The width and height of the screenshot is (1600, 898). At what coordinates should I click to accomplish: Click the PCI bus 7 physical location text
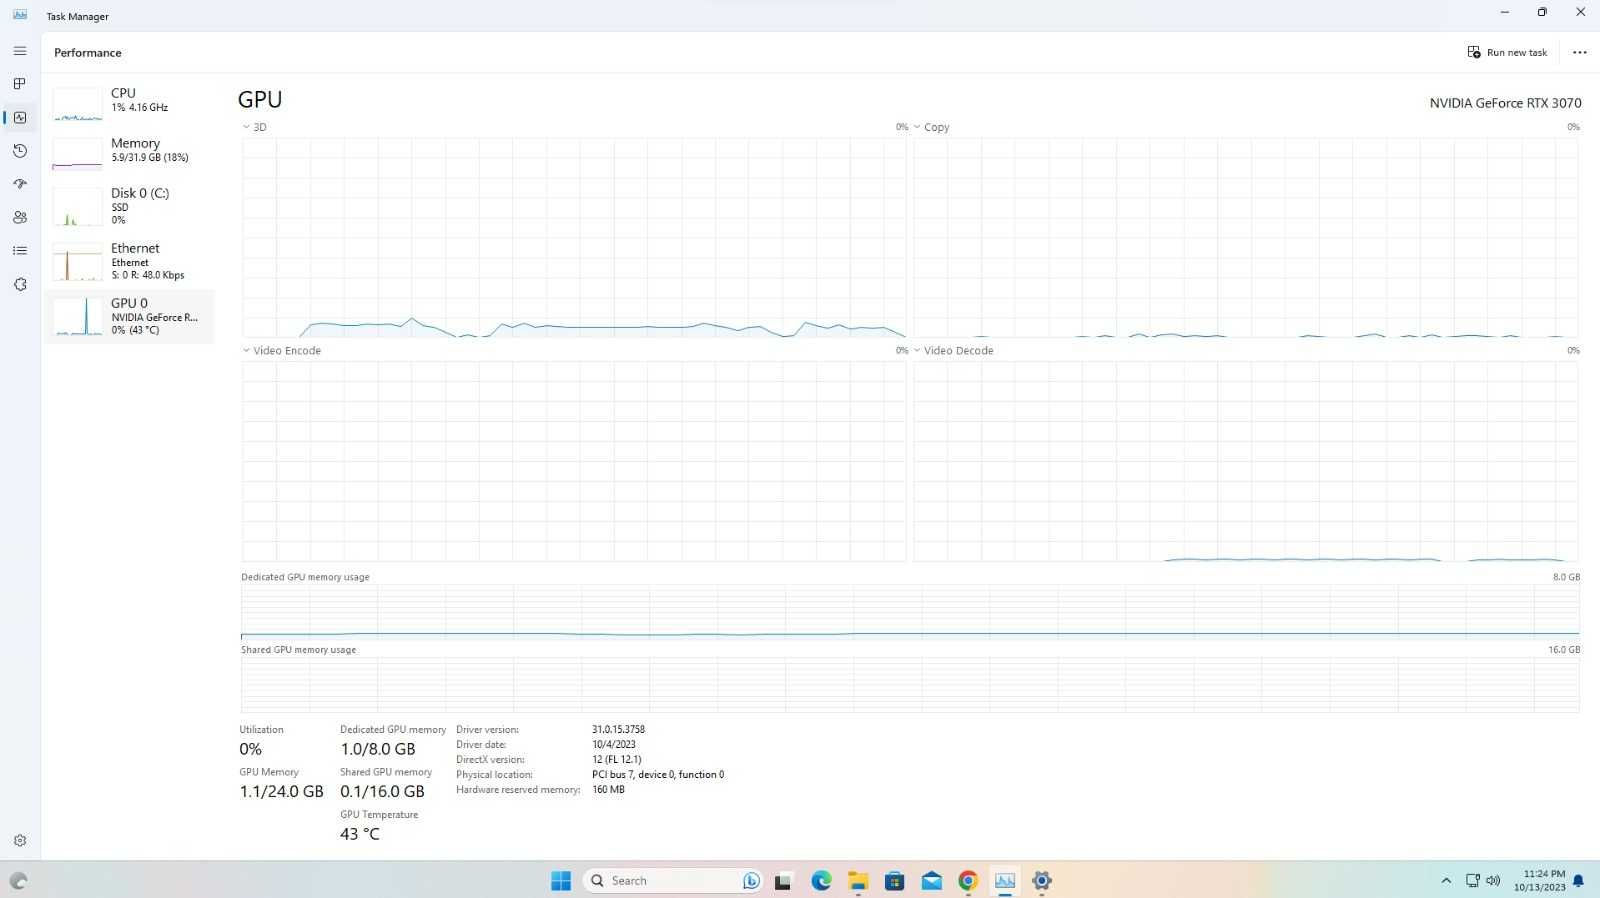658,774
